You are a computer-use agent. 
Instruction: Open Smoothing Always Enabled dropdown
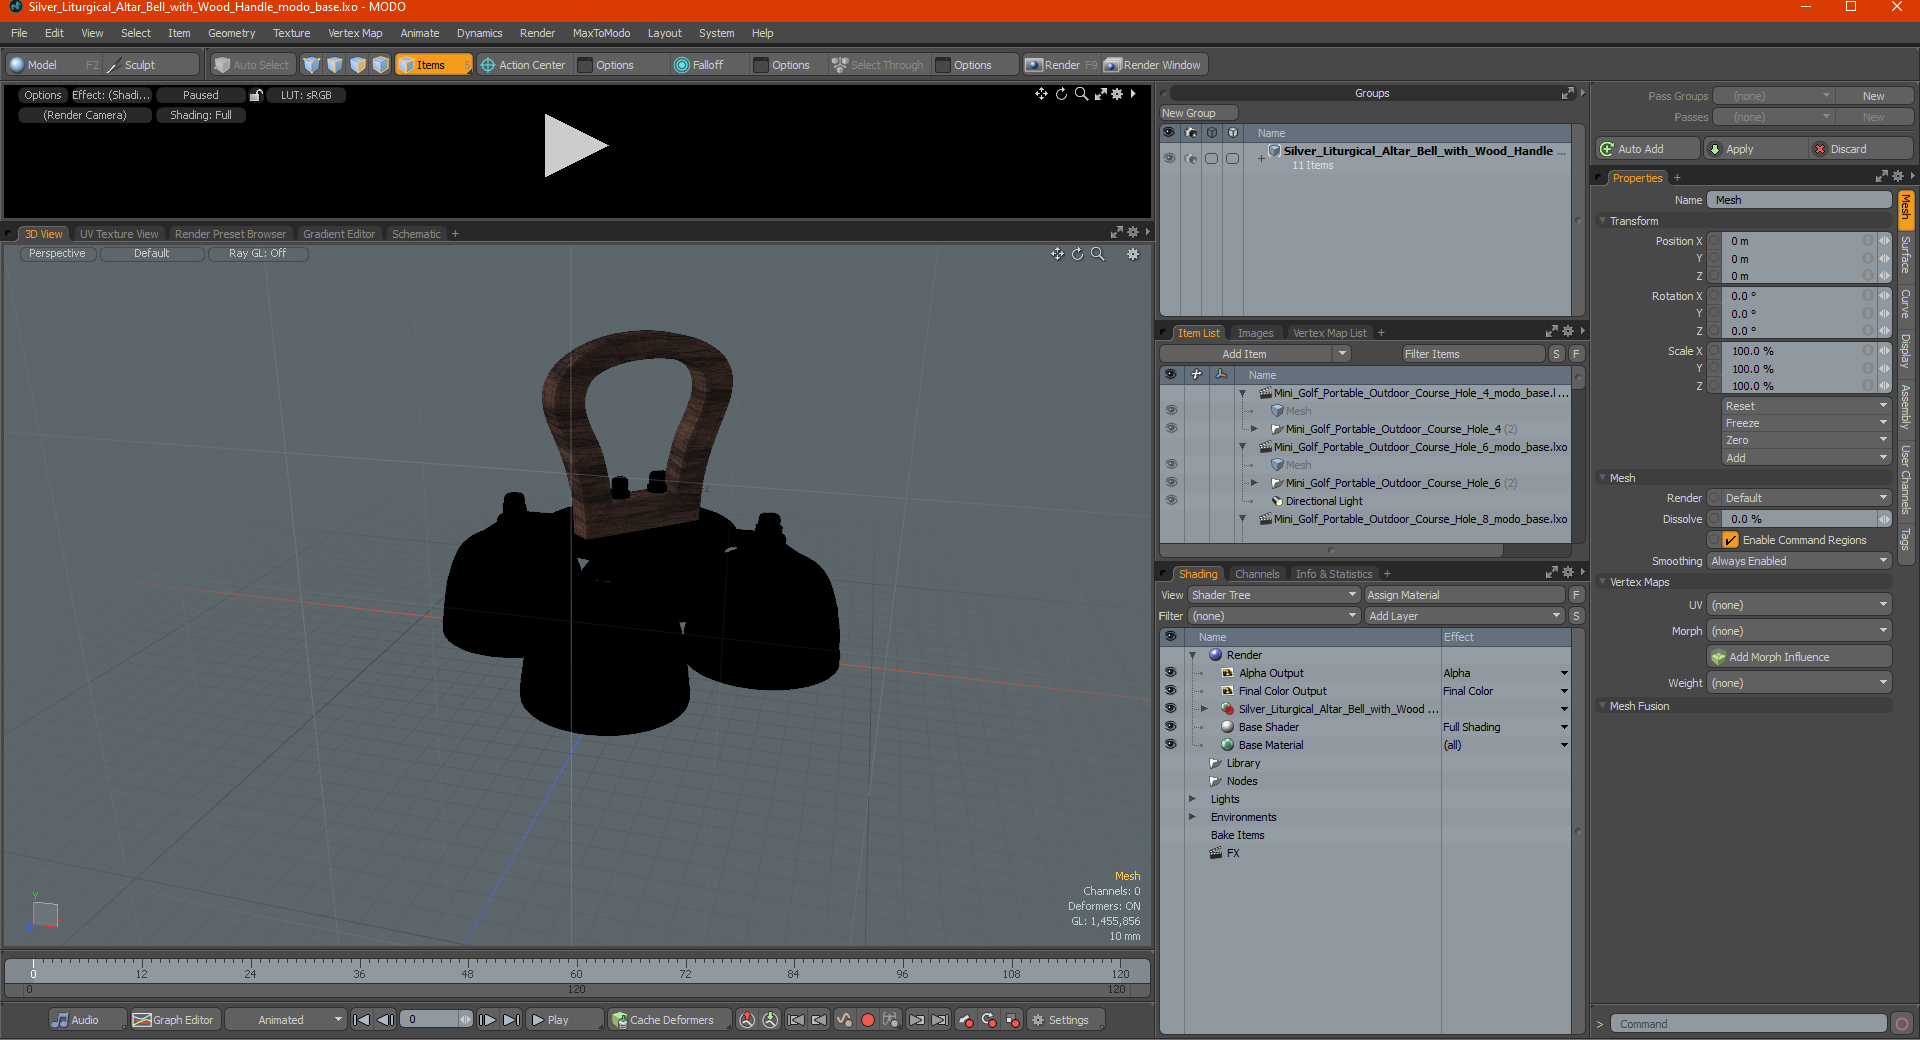pos(1799,561)
